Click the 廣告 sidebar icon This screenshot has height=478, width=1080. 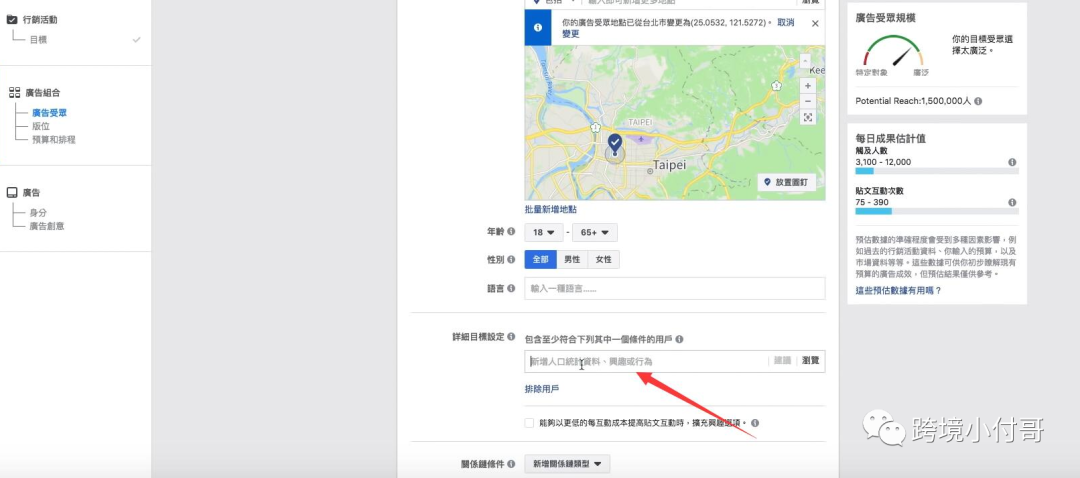[x=12, y=193]
